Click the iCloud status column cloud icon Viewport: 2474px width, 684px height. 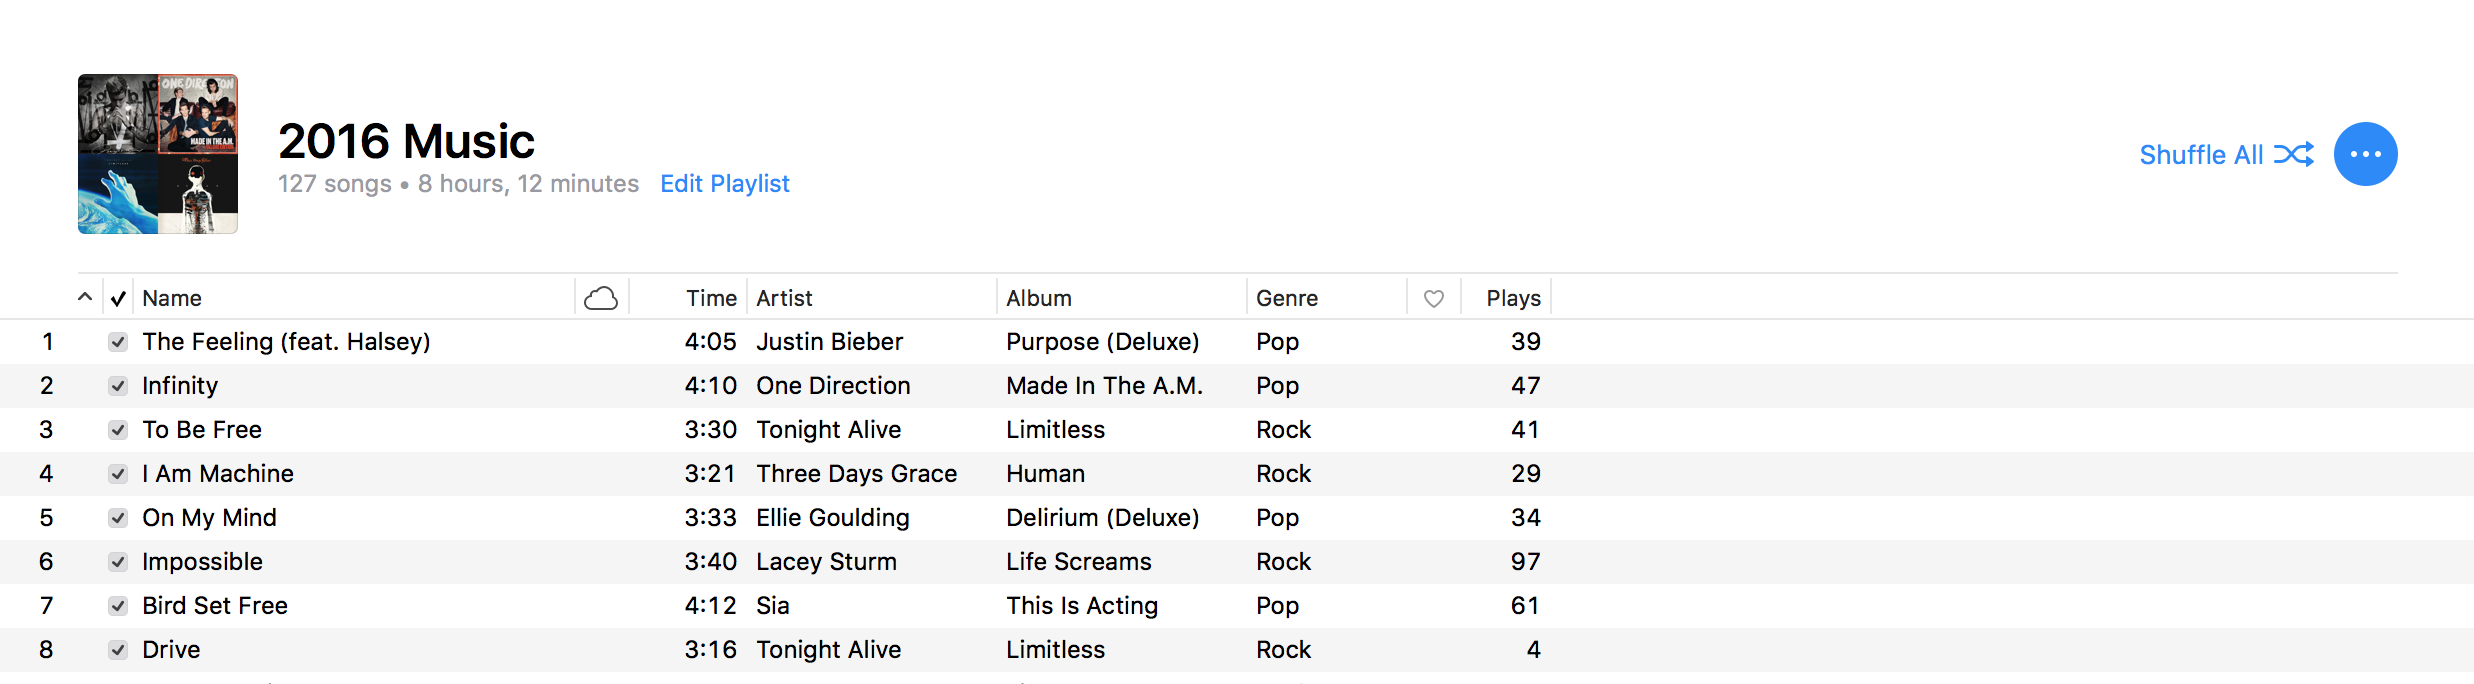coord(601,298)
